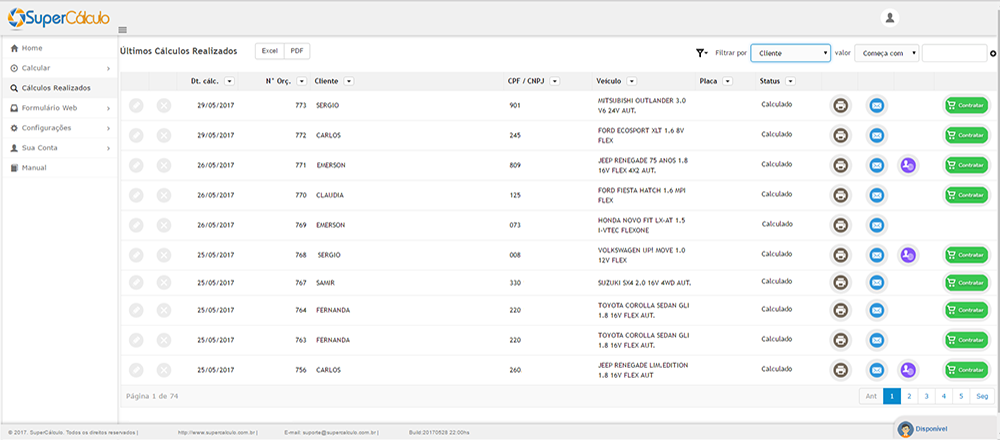Click the filter value text field
This screenshot has height=440, width=1000.
click(954, 54)
